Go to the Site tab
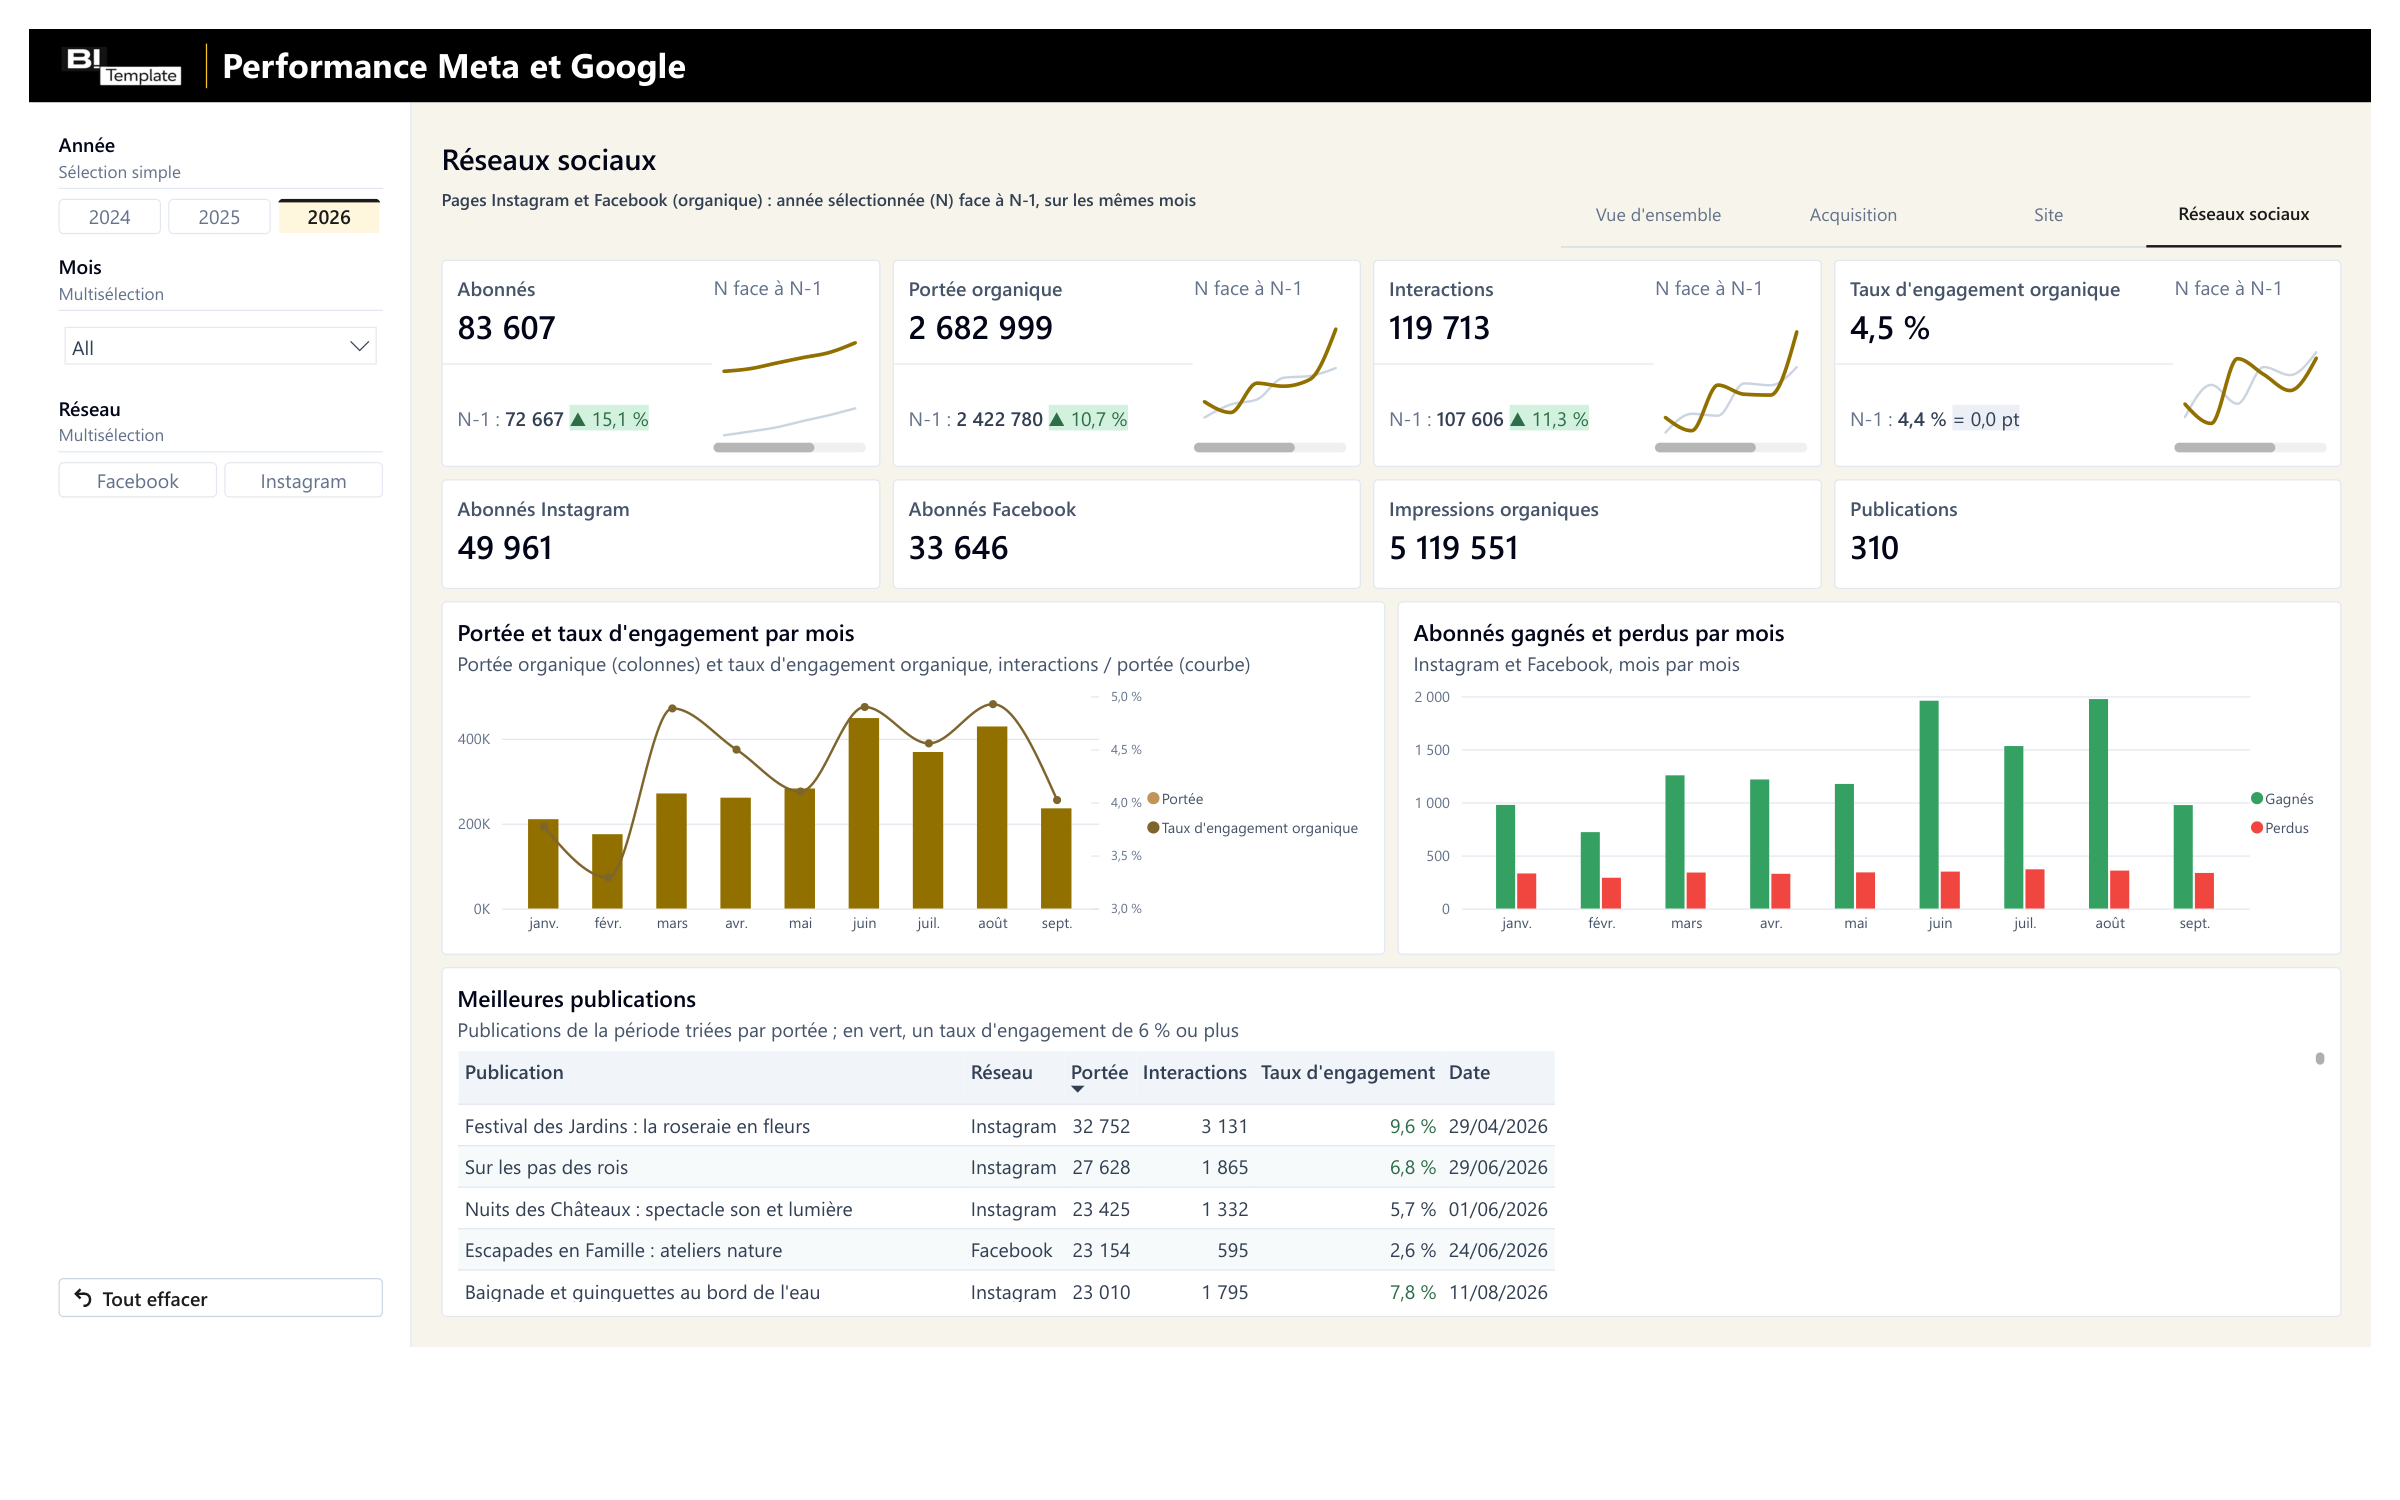The image size is (2400, 1500). [2048, 215]
